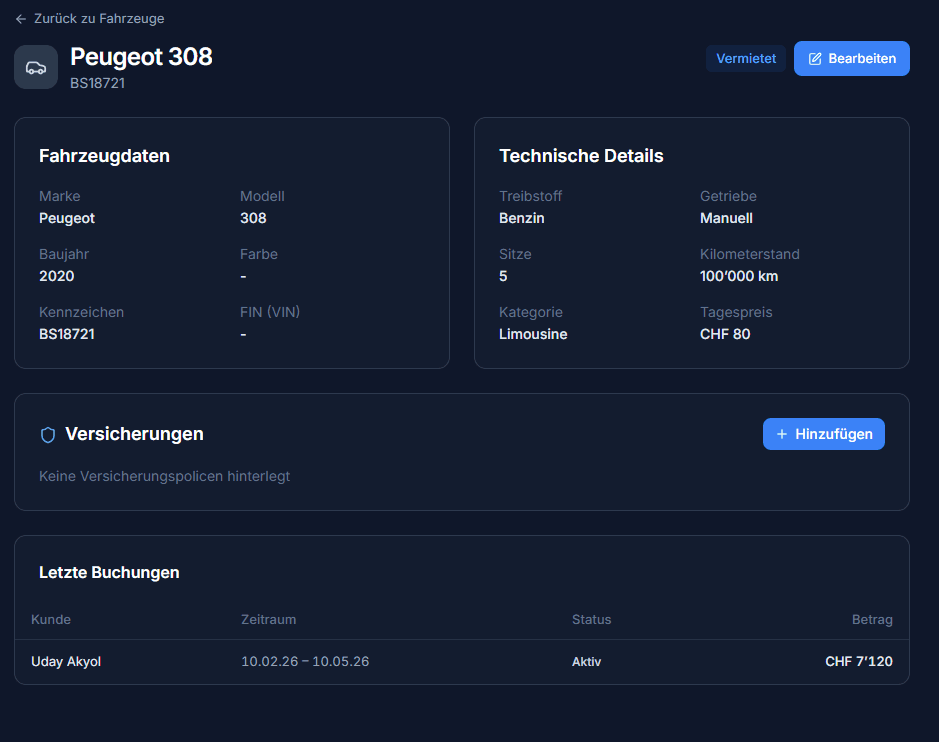Click the Vermietet status badge
Screen dimensions: 939x742
[x=746, y=59]
